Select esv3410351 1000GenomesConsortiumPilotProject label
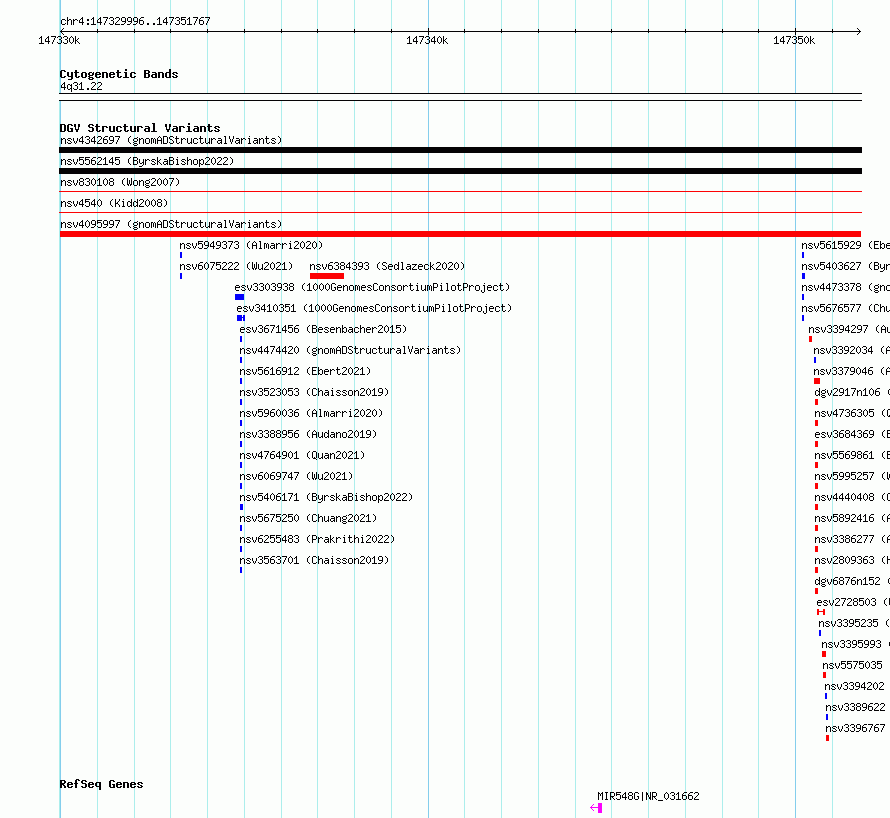The height and width of the screenshot is (818, 890). [x=374, y=308]
